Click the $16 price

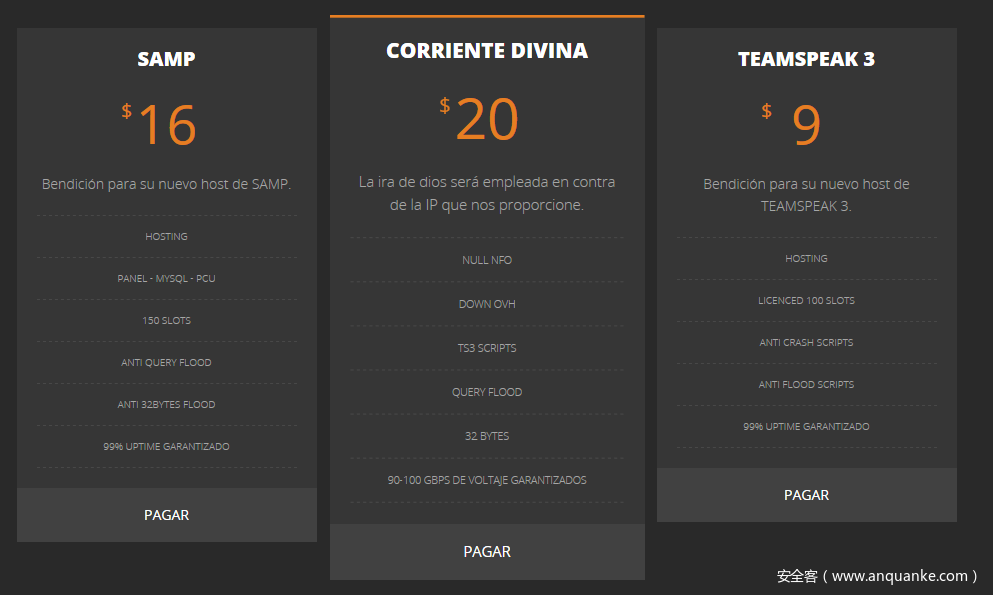click(x=159, y=124)
